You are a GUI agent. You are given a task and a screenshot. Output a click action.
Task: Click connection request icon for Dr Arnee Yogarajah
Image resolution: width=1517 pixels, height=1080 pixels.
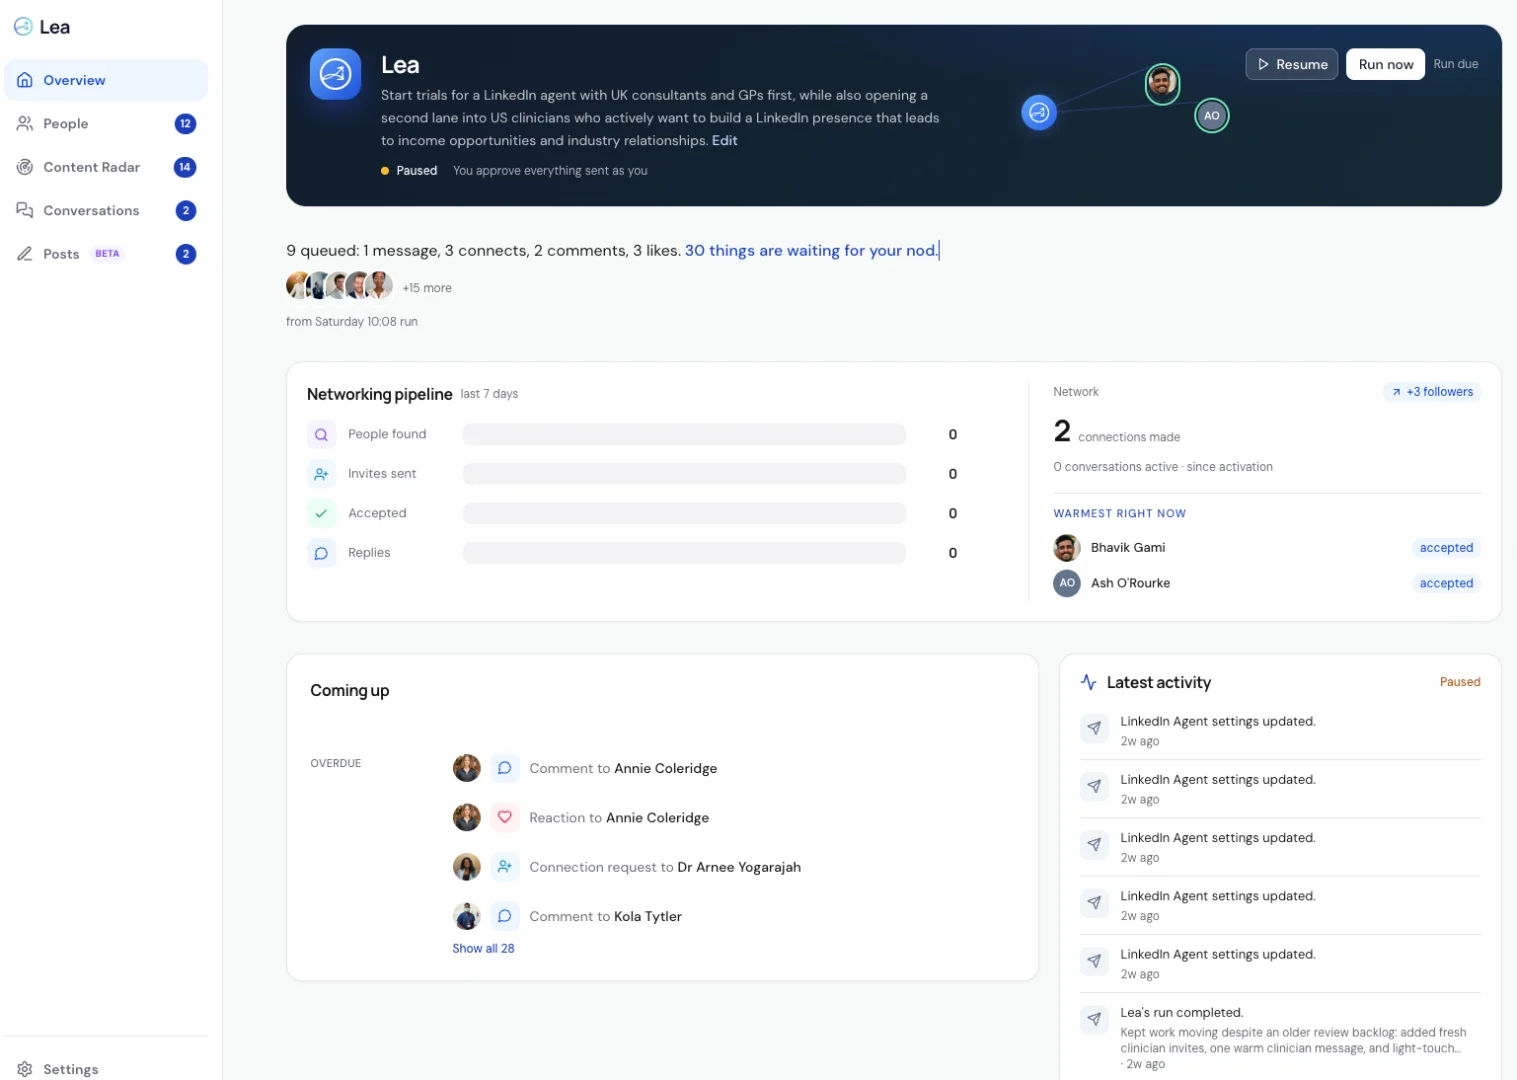pos(505,867)
